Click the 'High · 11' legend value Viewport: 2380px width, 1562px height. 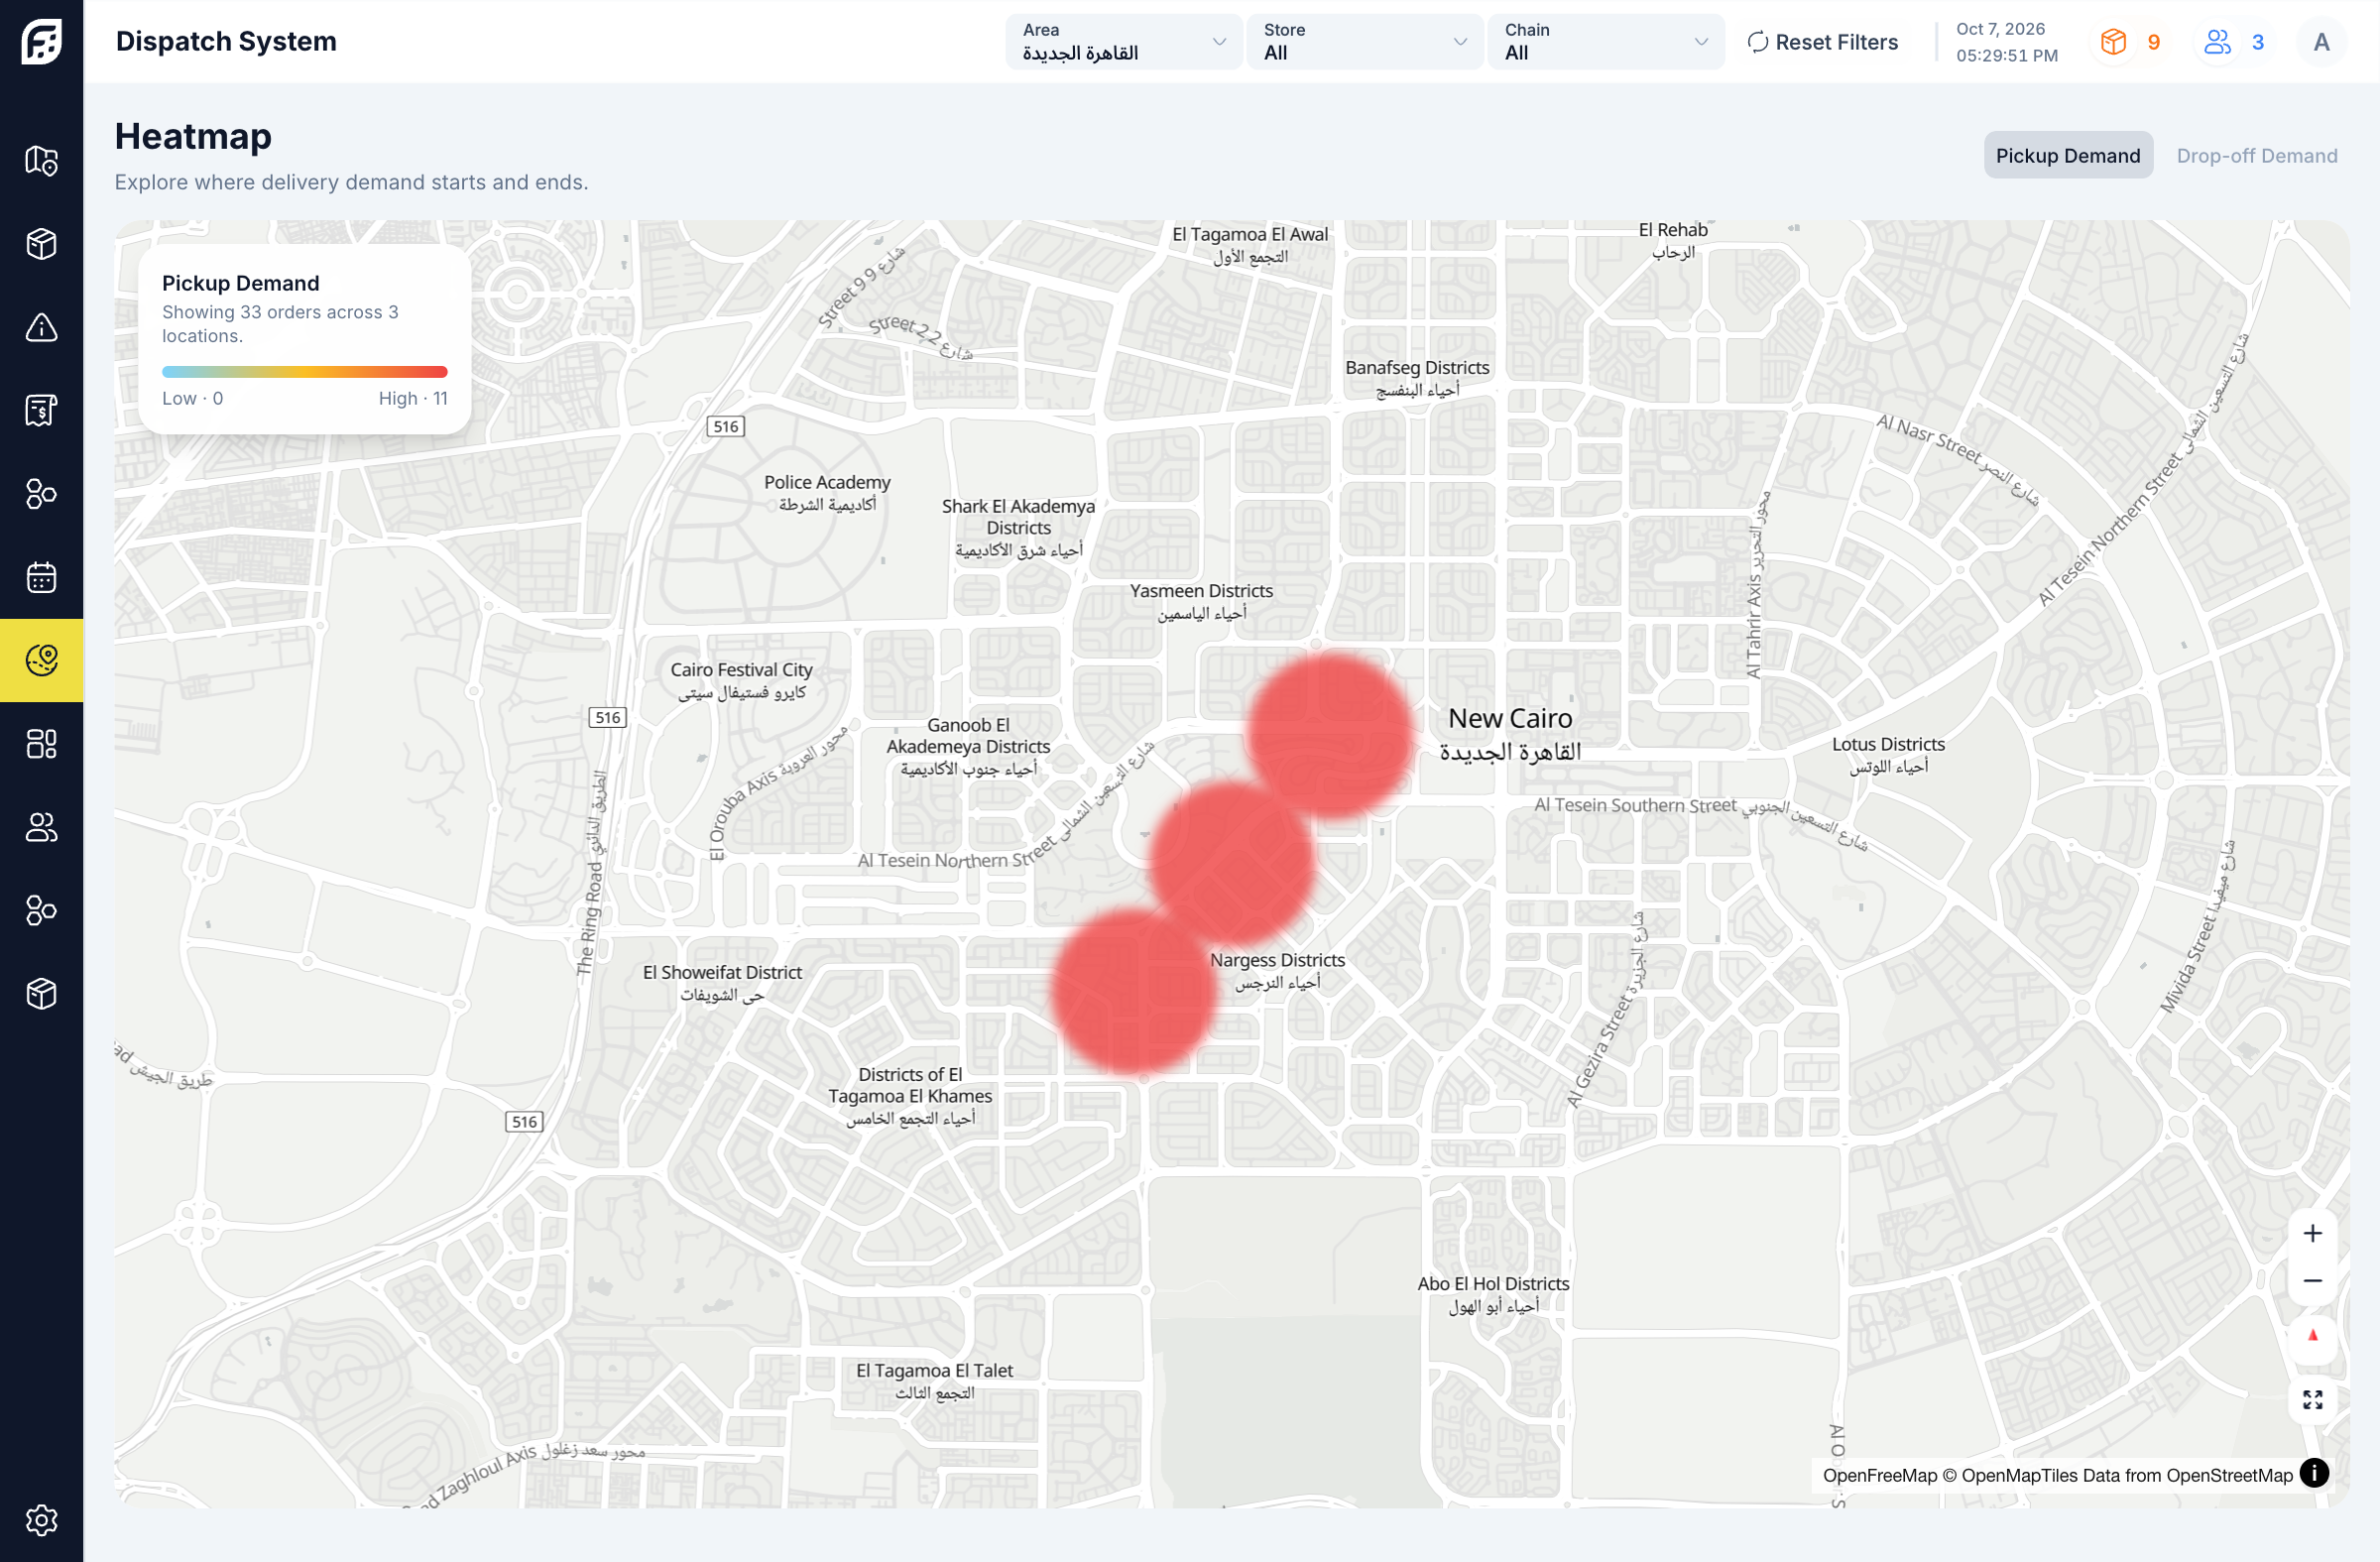point(412,398)
